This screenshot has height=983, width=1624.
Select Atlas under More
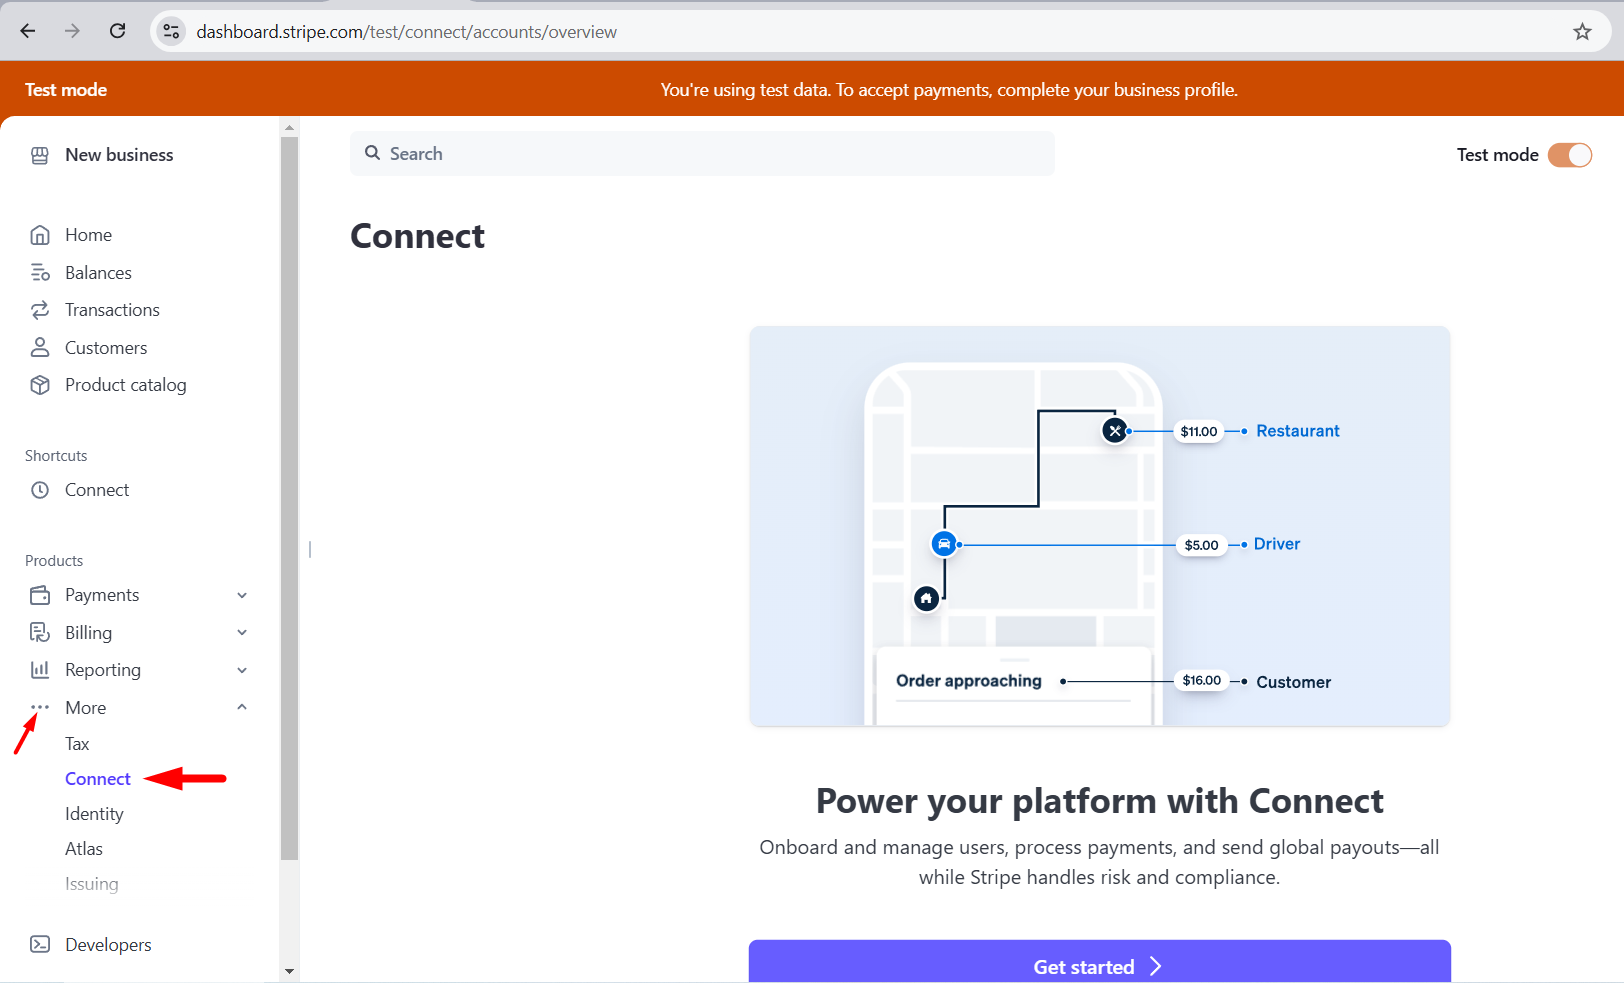click(84, 849)
